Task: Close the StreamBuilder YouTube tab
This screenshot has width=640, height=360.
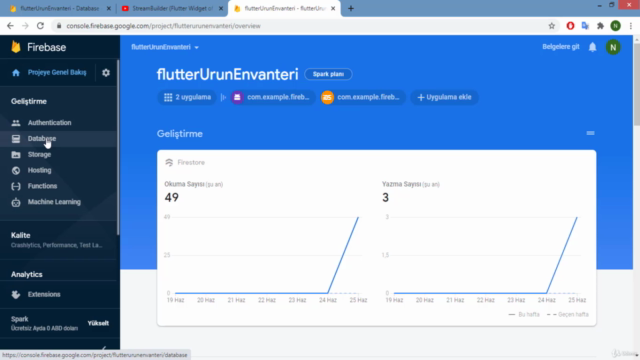Action: [221, 8]
